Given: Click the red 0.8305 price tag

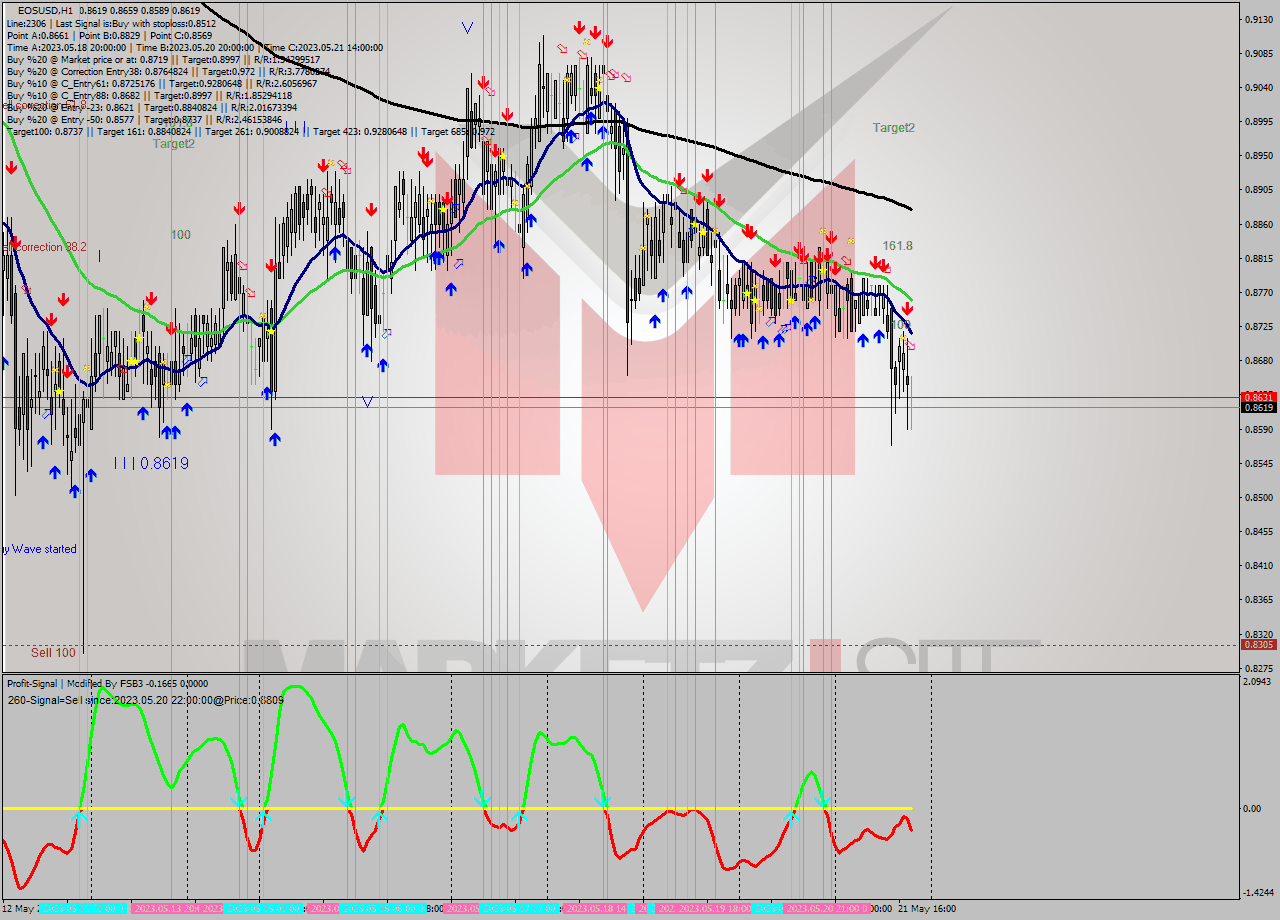Looking at the screenshot, I should pyautogui.click(x=1258, y=644).
